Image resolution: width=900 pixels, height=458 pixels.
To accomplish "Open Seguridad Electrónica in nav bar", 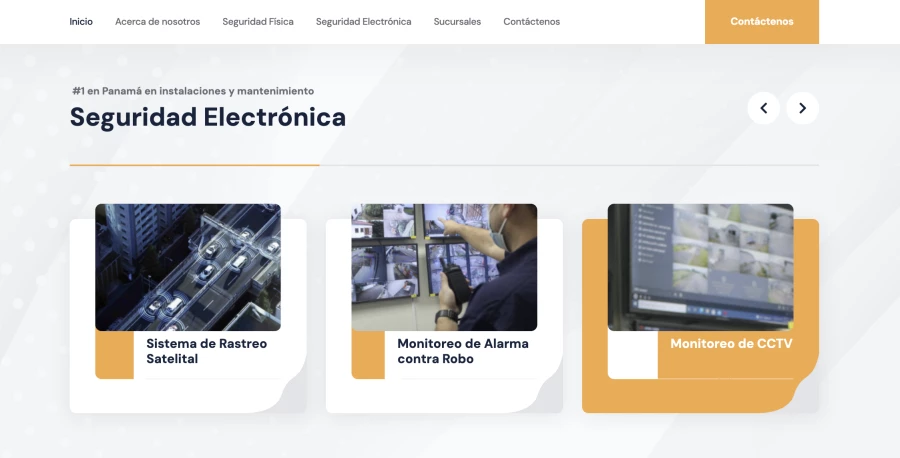I will pyautogui.click(x=363, y=22).
